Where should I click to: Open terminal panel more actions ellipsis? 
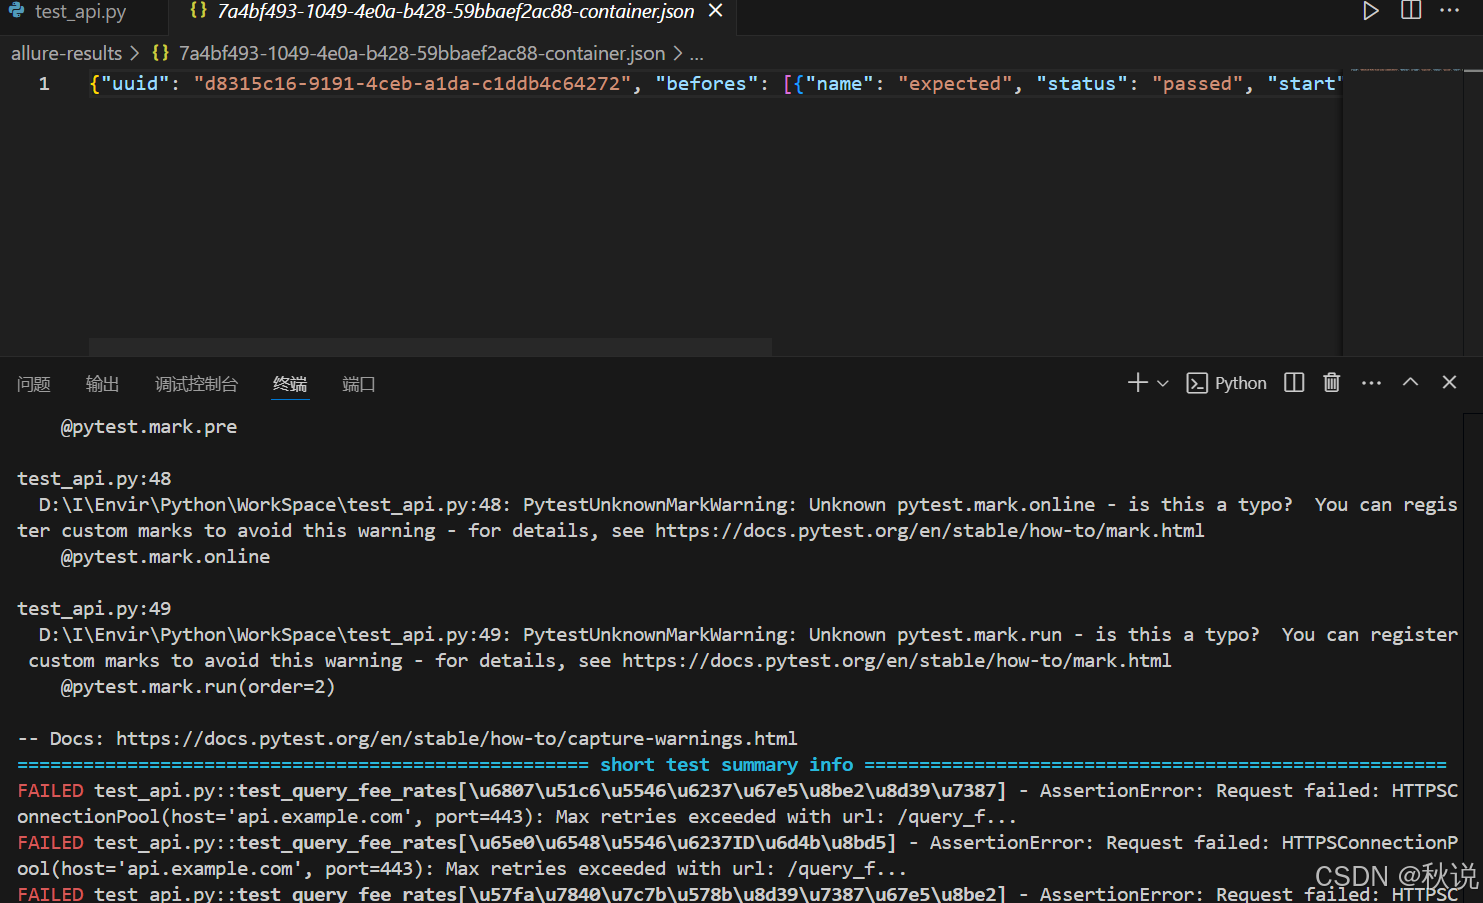[x=1371, y=383]
